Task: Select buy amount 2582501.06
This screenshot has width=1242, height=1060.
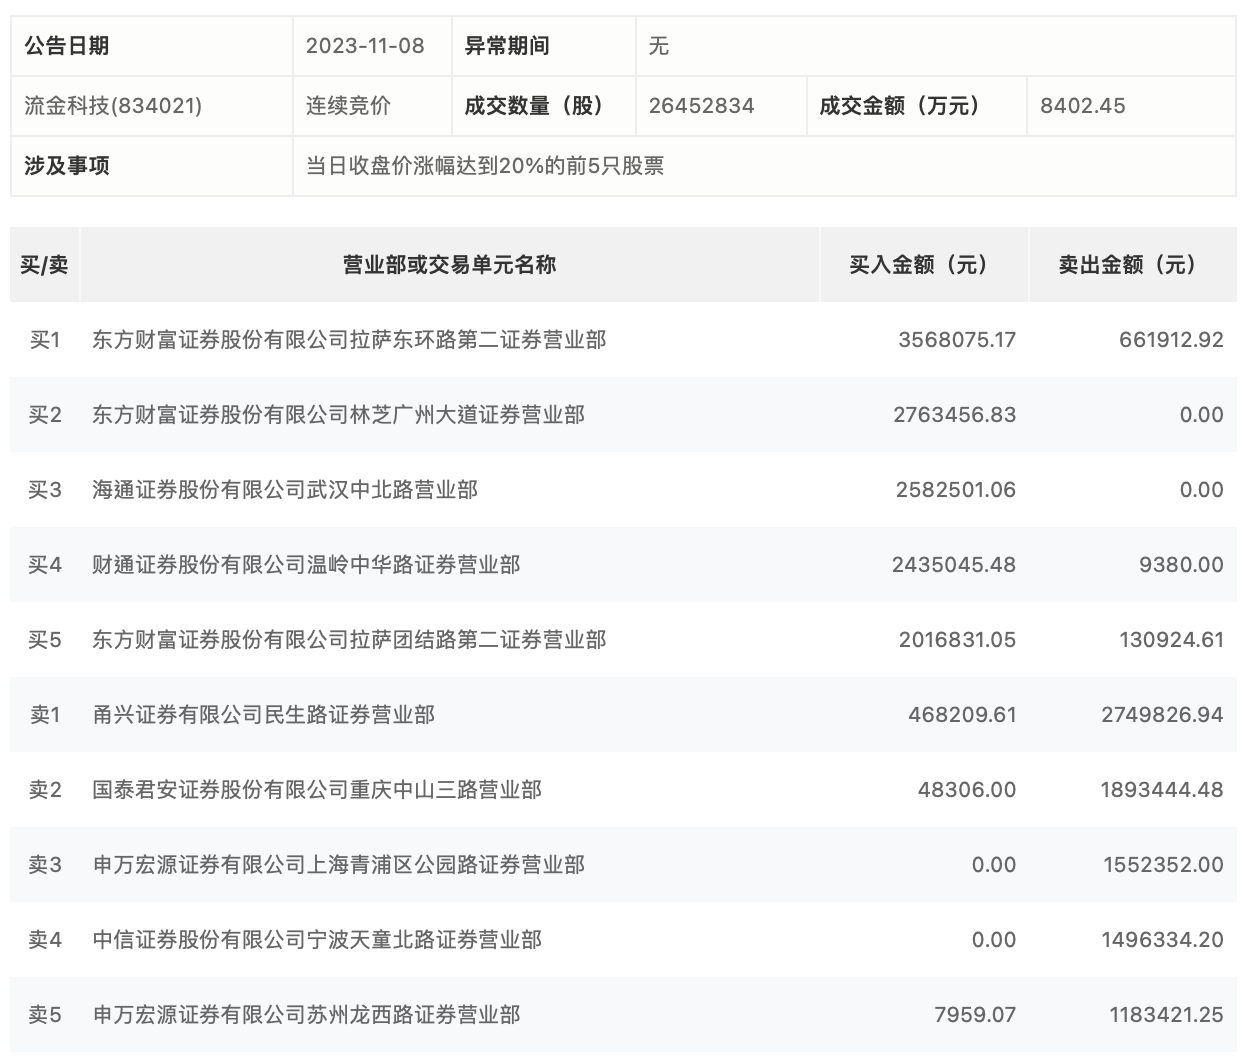Action: click(x=956, y=490)
